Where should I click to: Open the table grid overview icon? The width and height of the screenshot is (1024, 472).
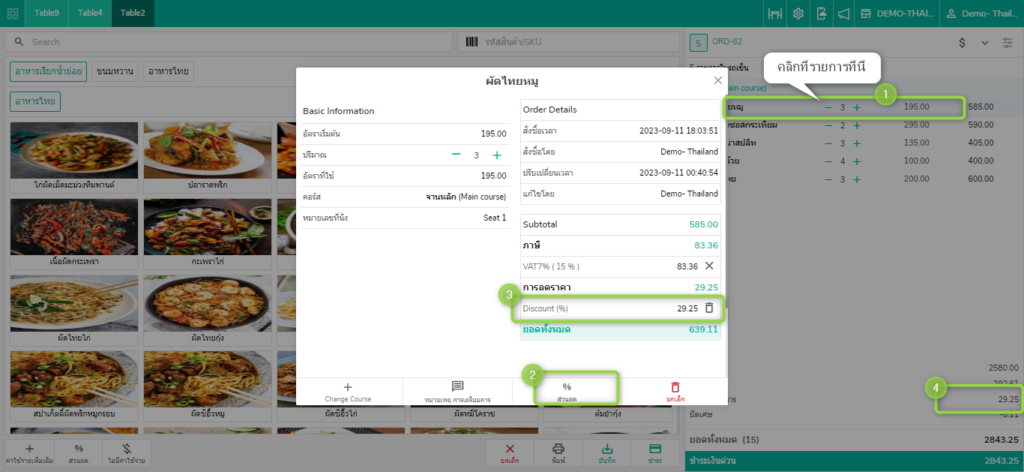(12, 13)
